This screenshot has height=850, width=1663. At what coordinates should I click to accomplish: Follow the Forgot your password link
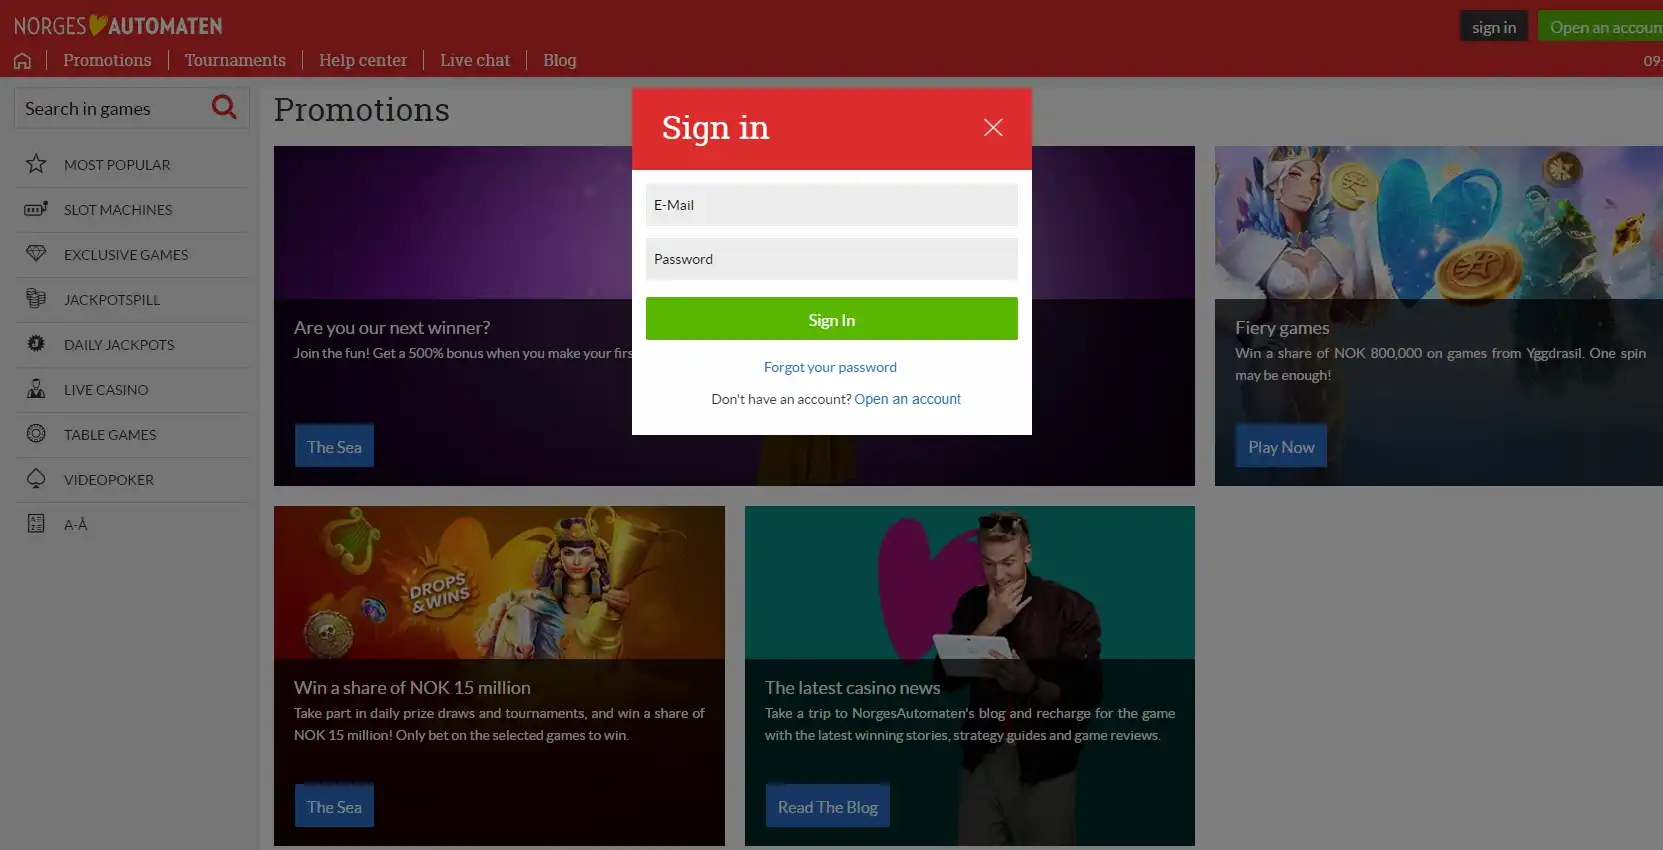pos(830,367)
